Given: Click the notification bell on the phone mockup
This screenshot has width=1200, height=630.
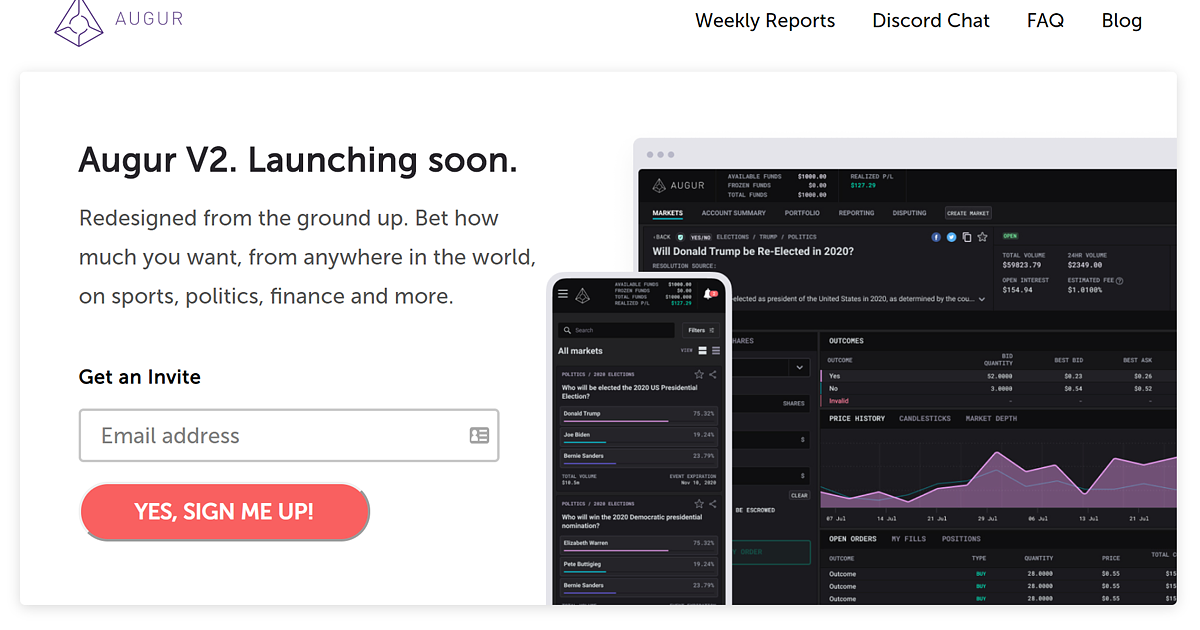Looking at the screenshot, I should pos(709,294).
